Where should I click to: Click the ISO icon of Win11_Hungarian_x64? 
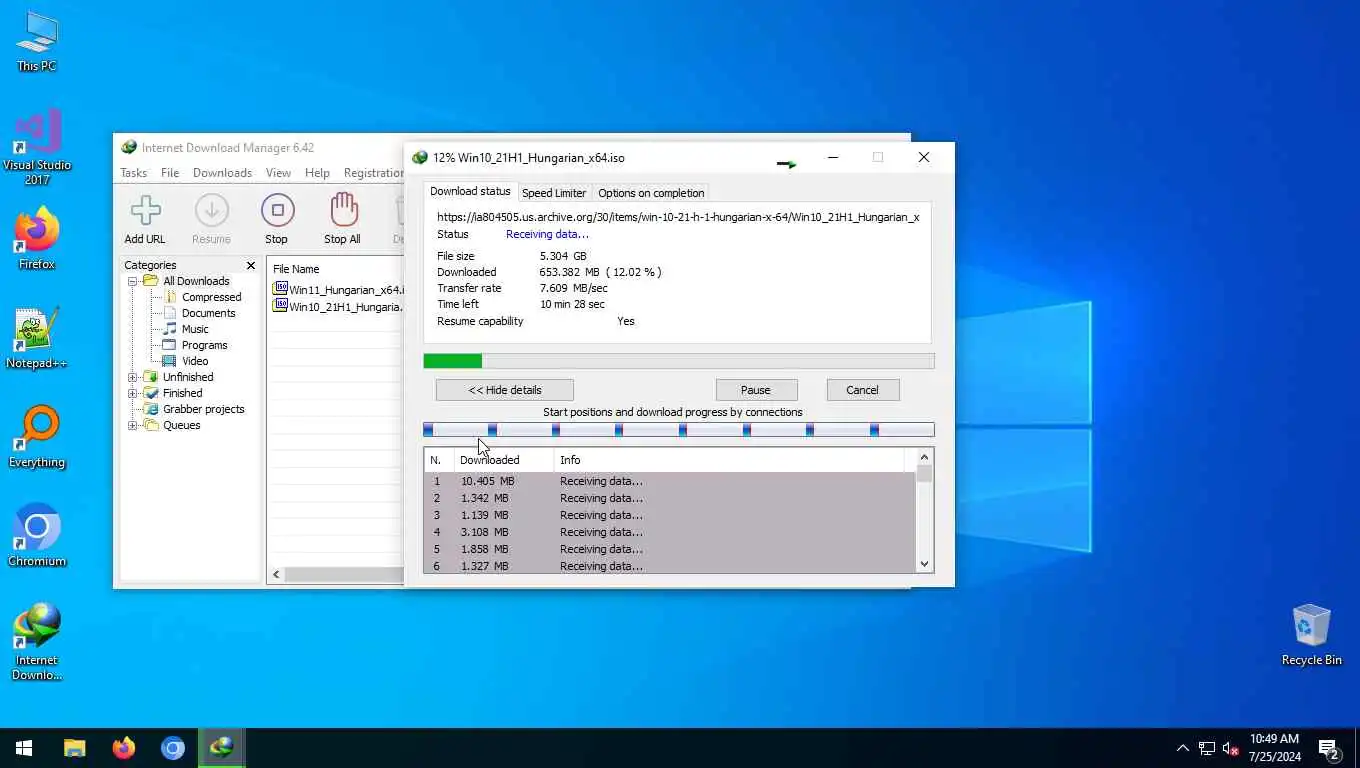(x=281, y=289)
